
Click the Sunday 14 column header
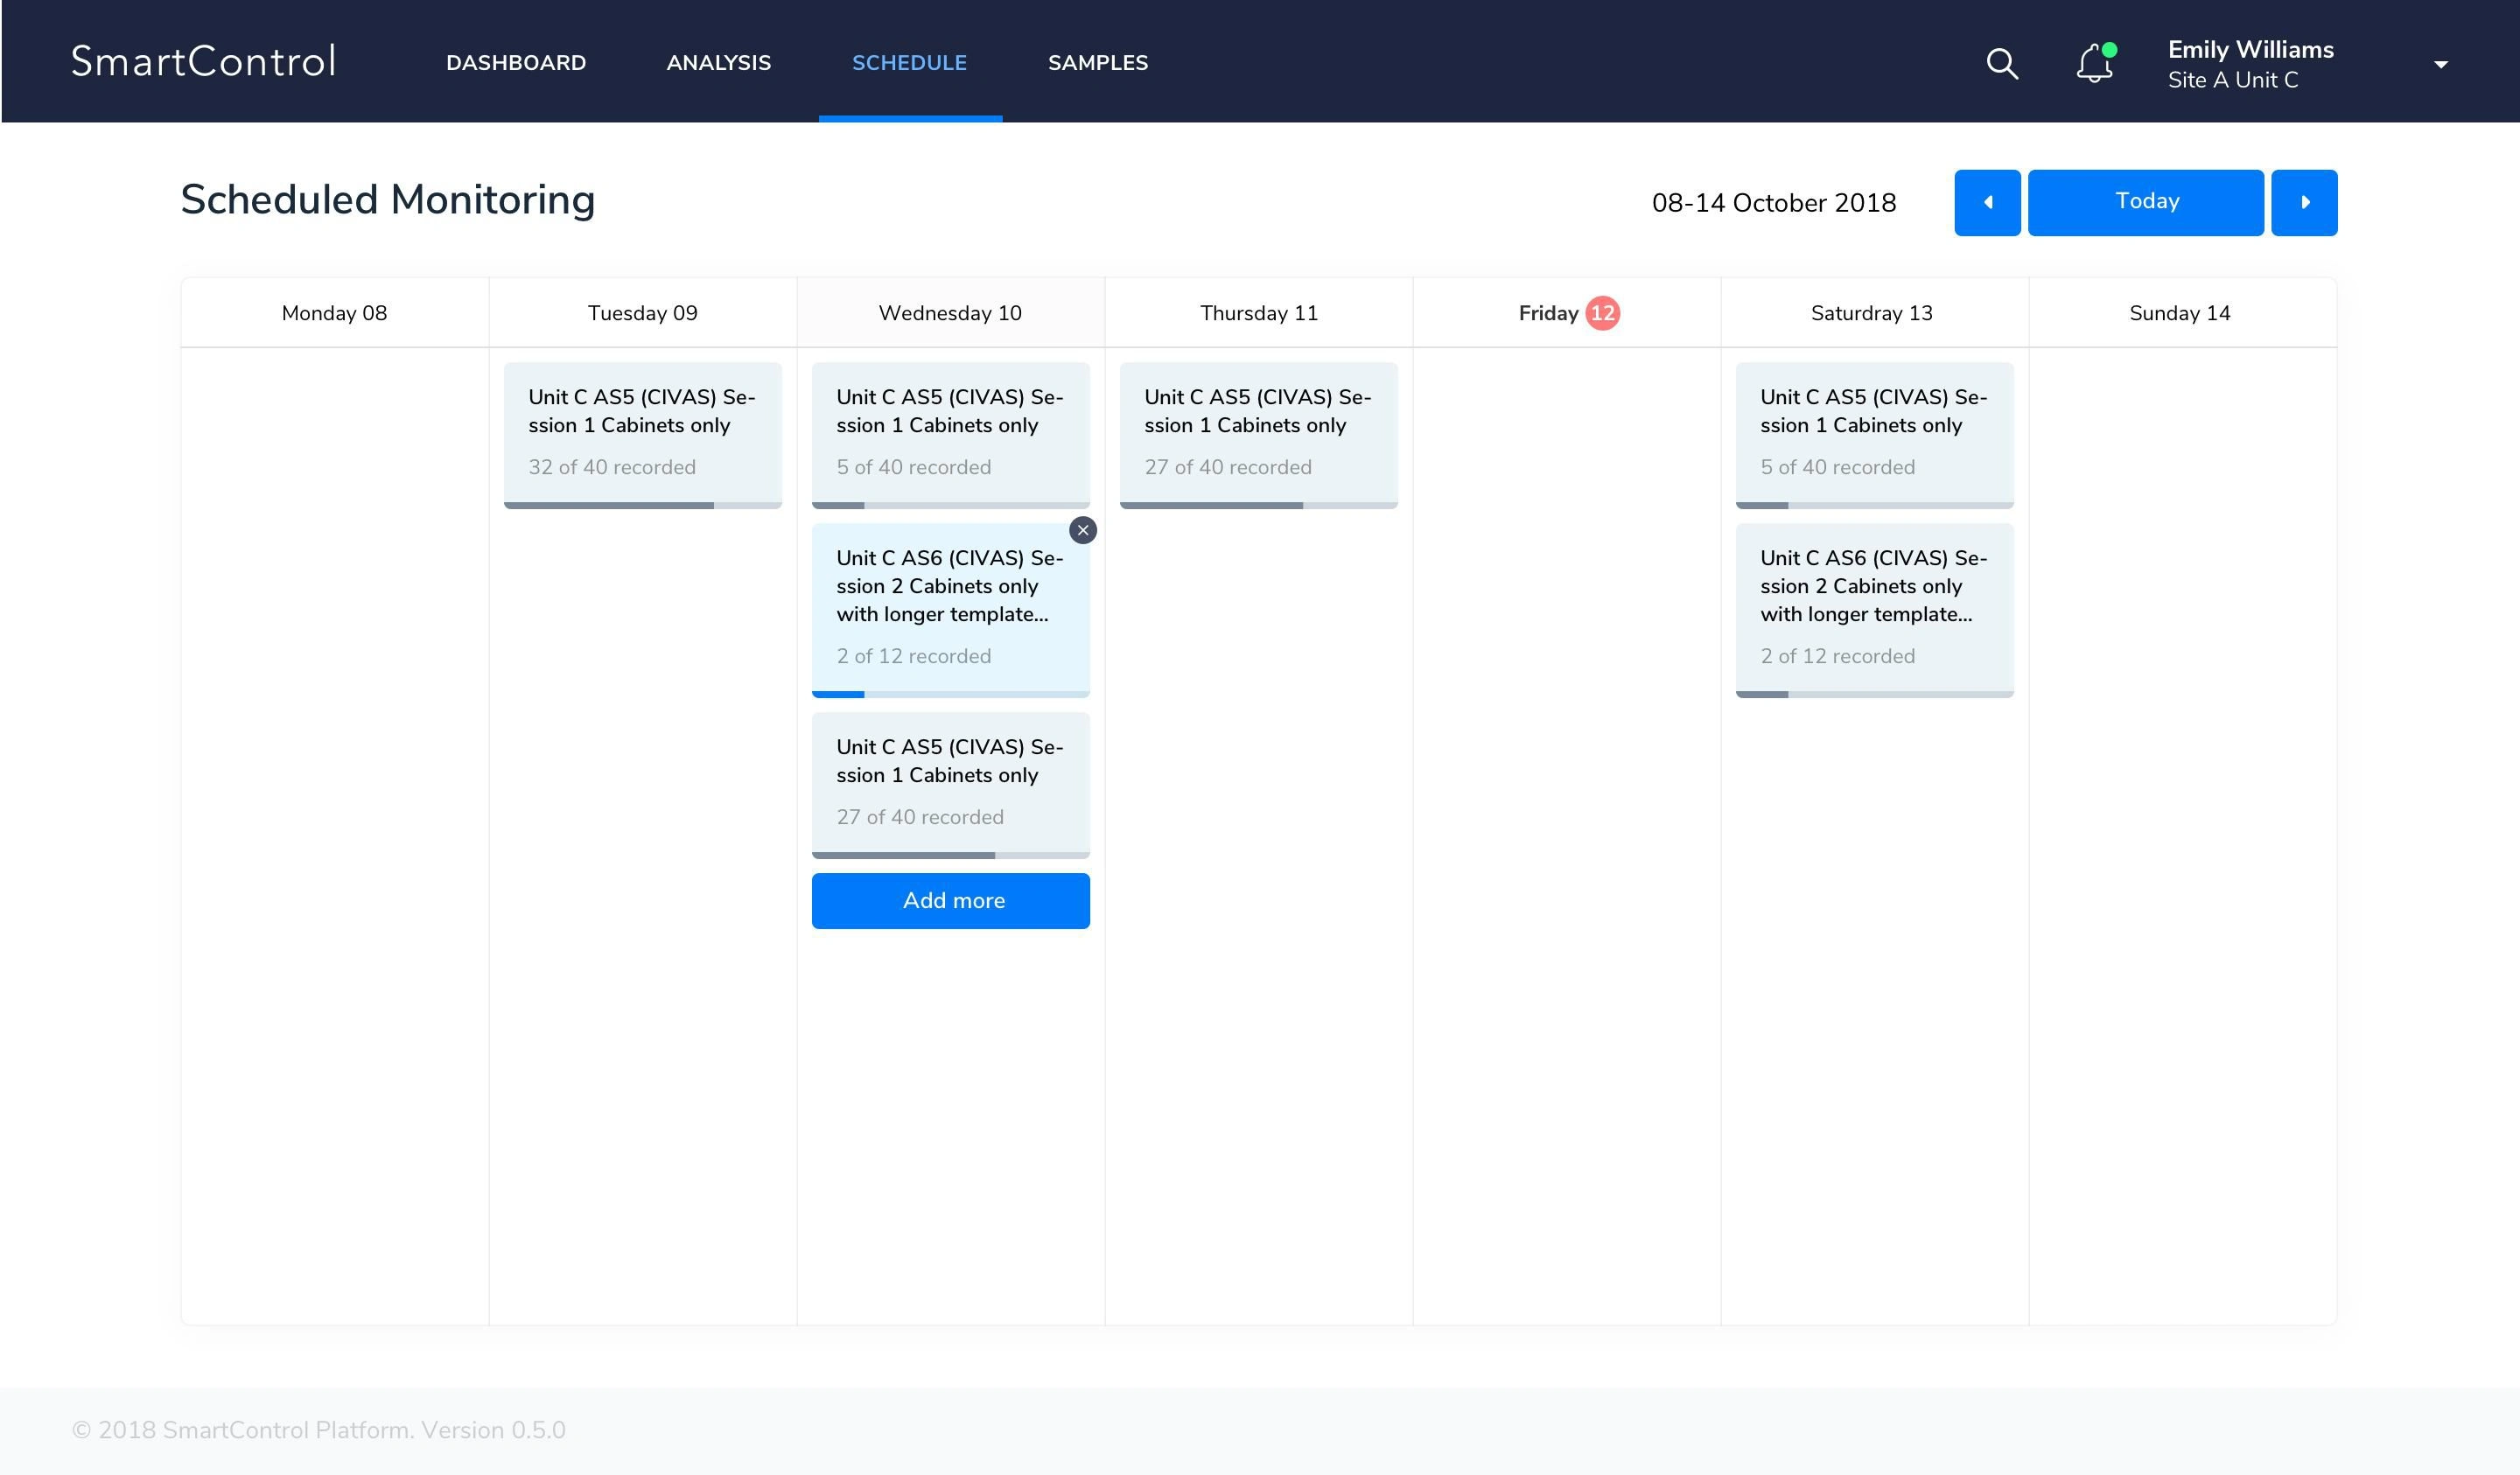click(x=2179, y=313)
